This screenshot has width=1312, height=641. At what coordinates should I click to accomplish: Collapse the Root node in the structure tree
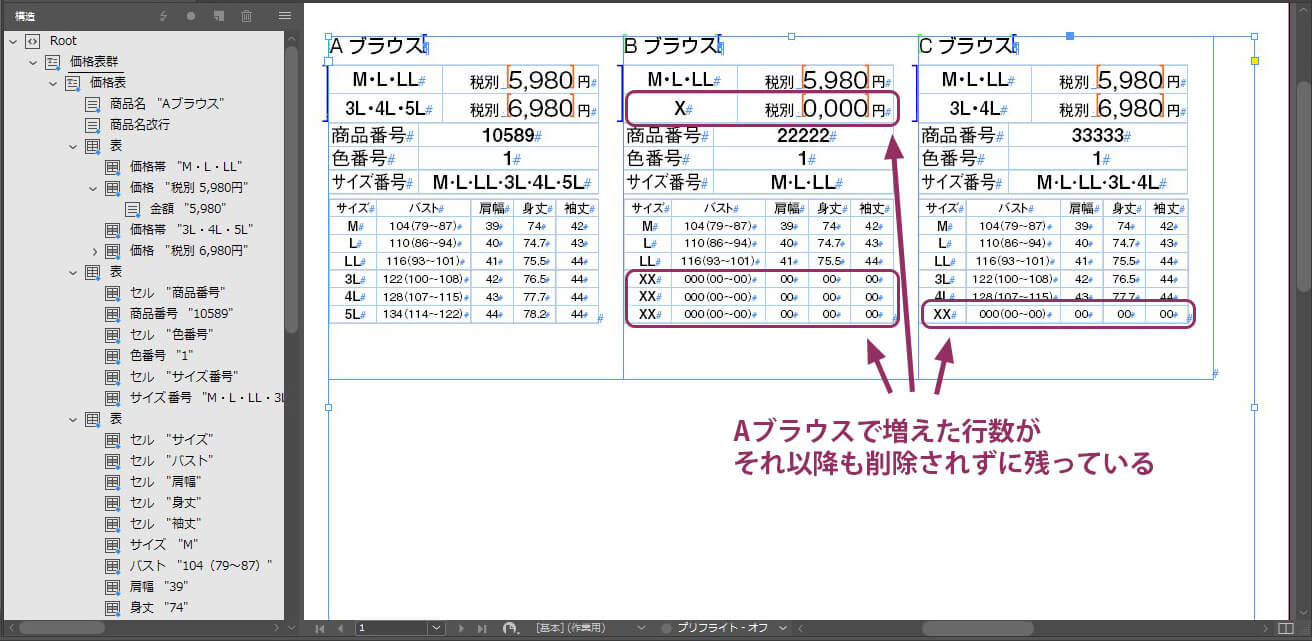tap(12, 41)
